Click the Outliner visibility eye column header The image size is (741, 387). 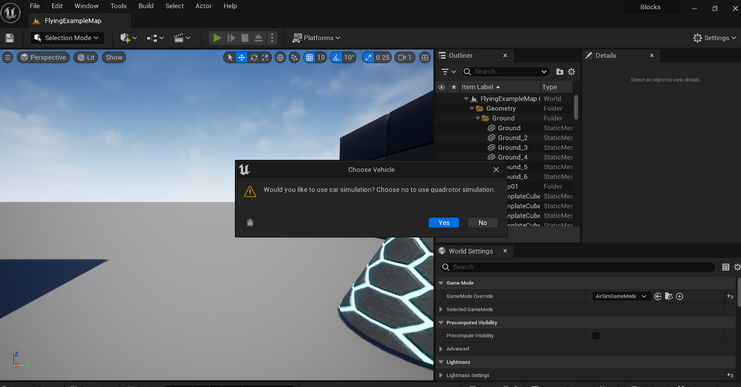pos(441,87)
